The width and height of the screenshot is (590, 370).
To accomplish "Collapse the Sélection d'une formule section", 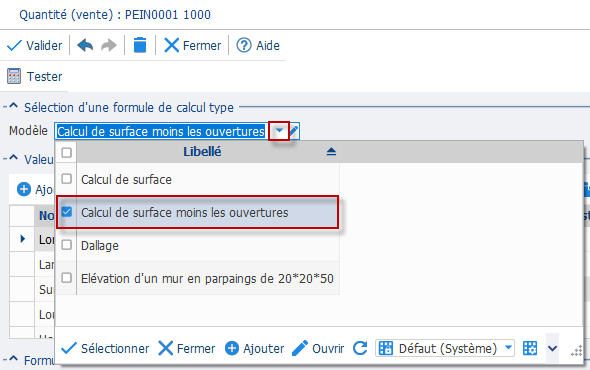I will point(13,106).
